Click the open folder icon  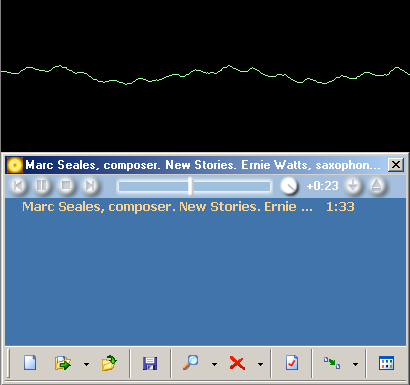109,363
